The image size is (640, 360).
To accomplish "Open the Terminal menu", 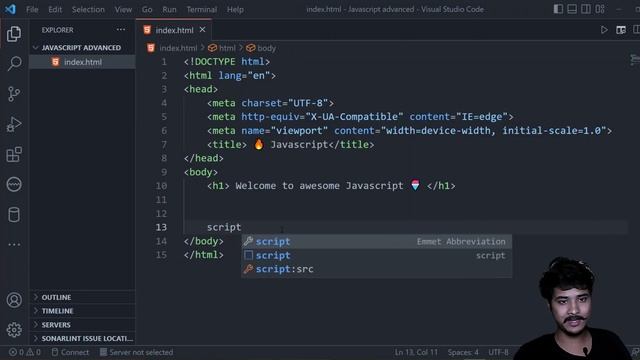I will click(x=202, y=9).
